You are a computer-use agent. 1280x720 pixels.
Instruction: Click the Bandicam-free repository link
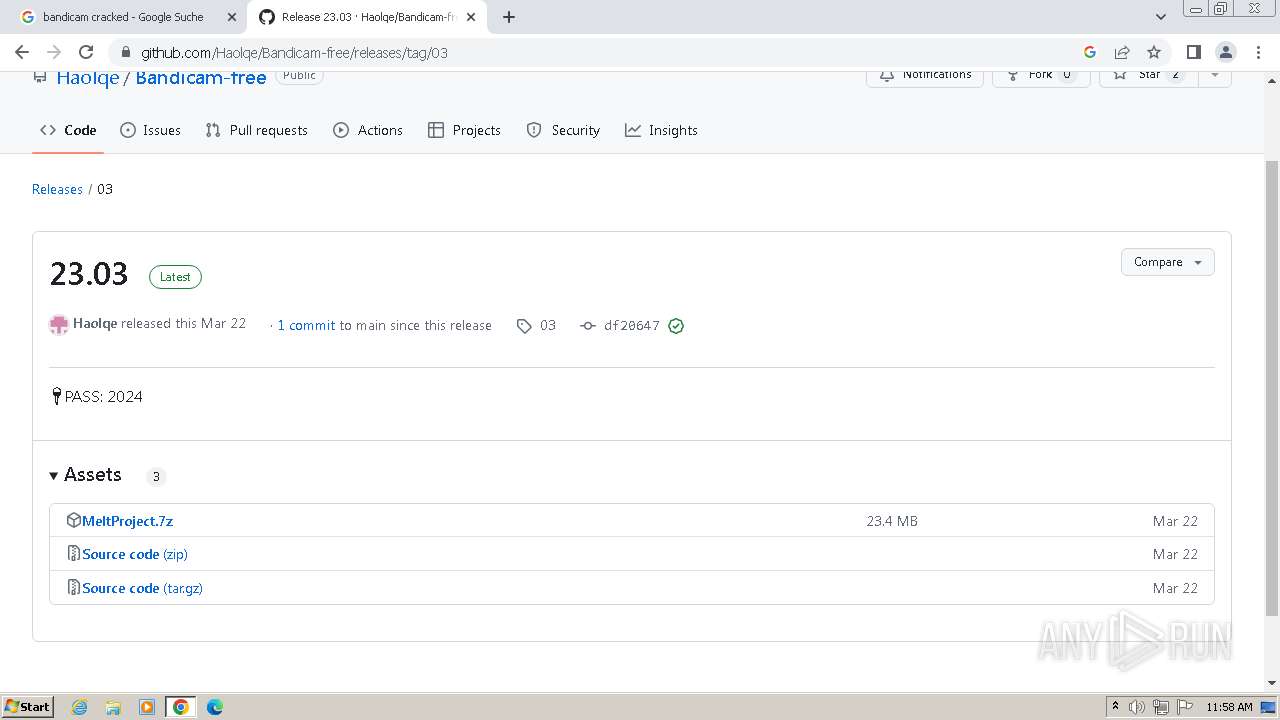click(201, 78)
